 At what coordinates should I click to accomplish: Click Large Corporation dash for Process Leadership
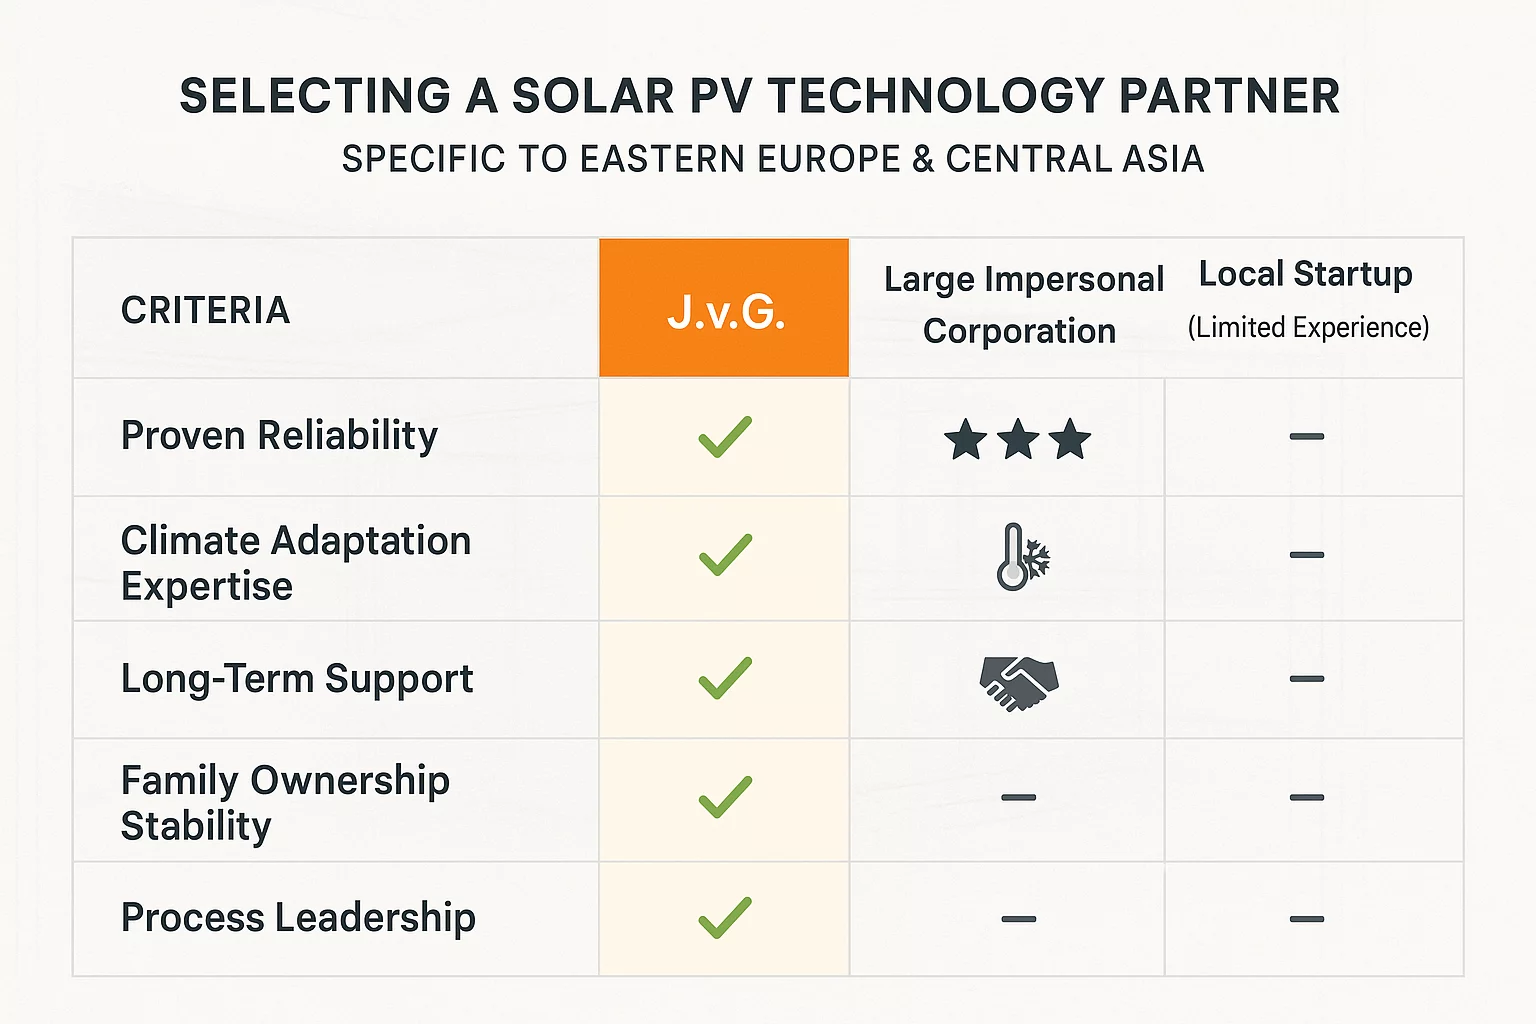coord(1018,919)
